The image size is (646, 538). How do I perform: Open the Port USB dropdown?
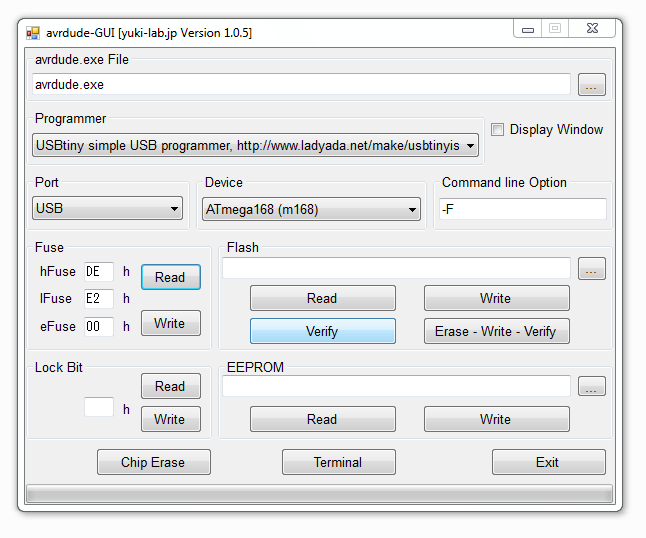108,208
